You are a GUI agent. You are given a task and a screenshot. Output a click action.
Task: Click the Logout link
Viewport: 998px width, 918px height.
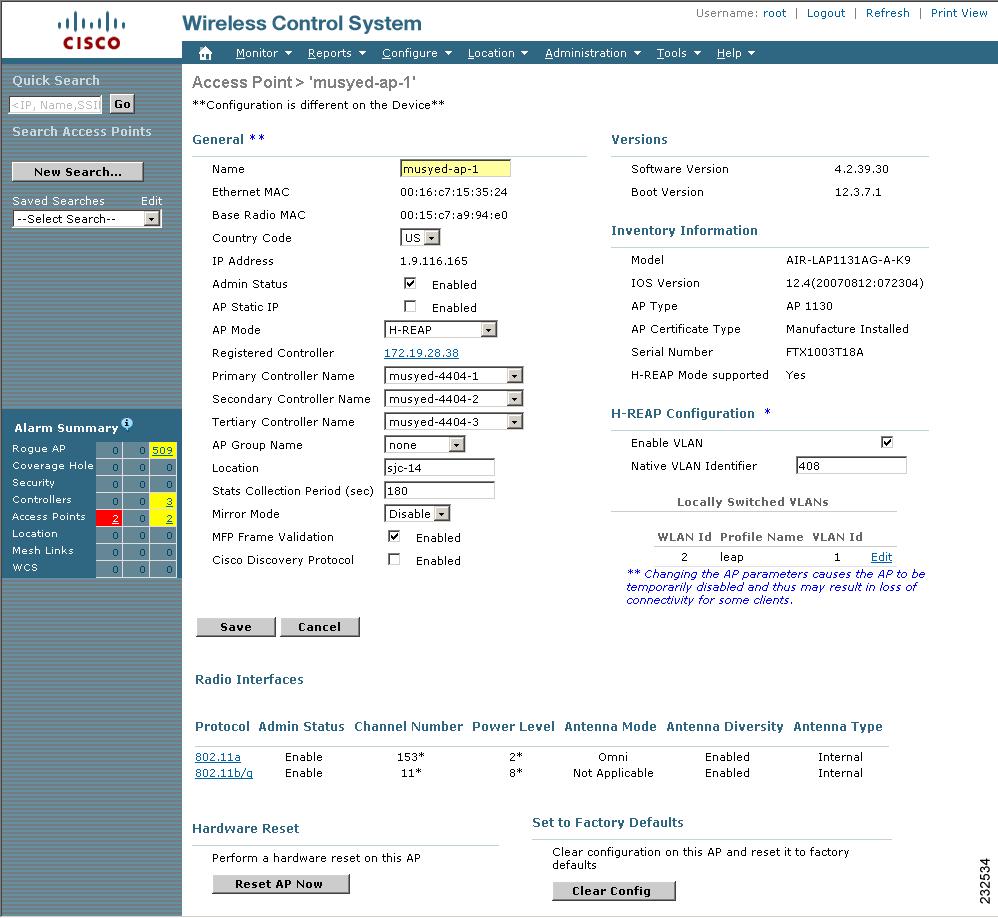click(826, 13)
